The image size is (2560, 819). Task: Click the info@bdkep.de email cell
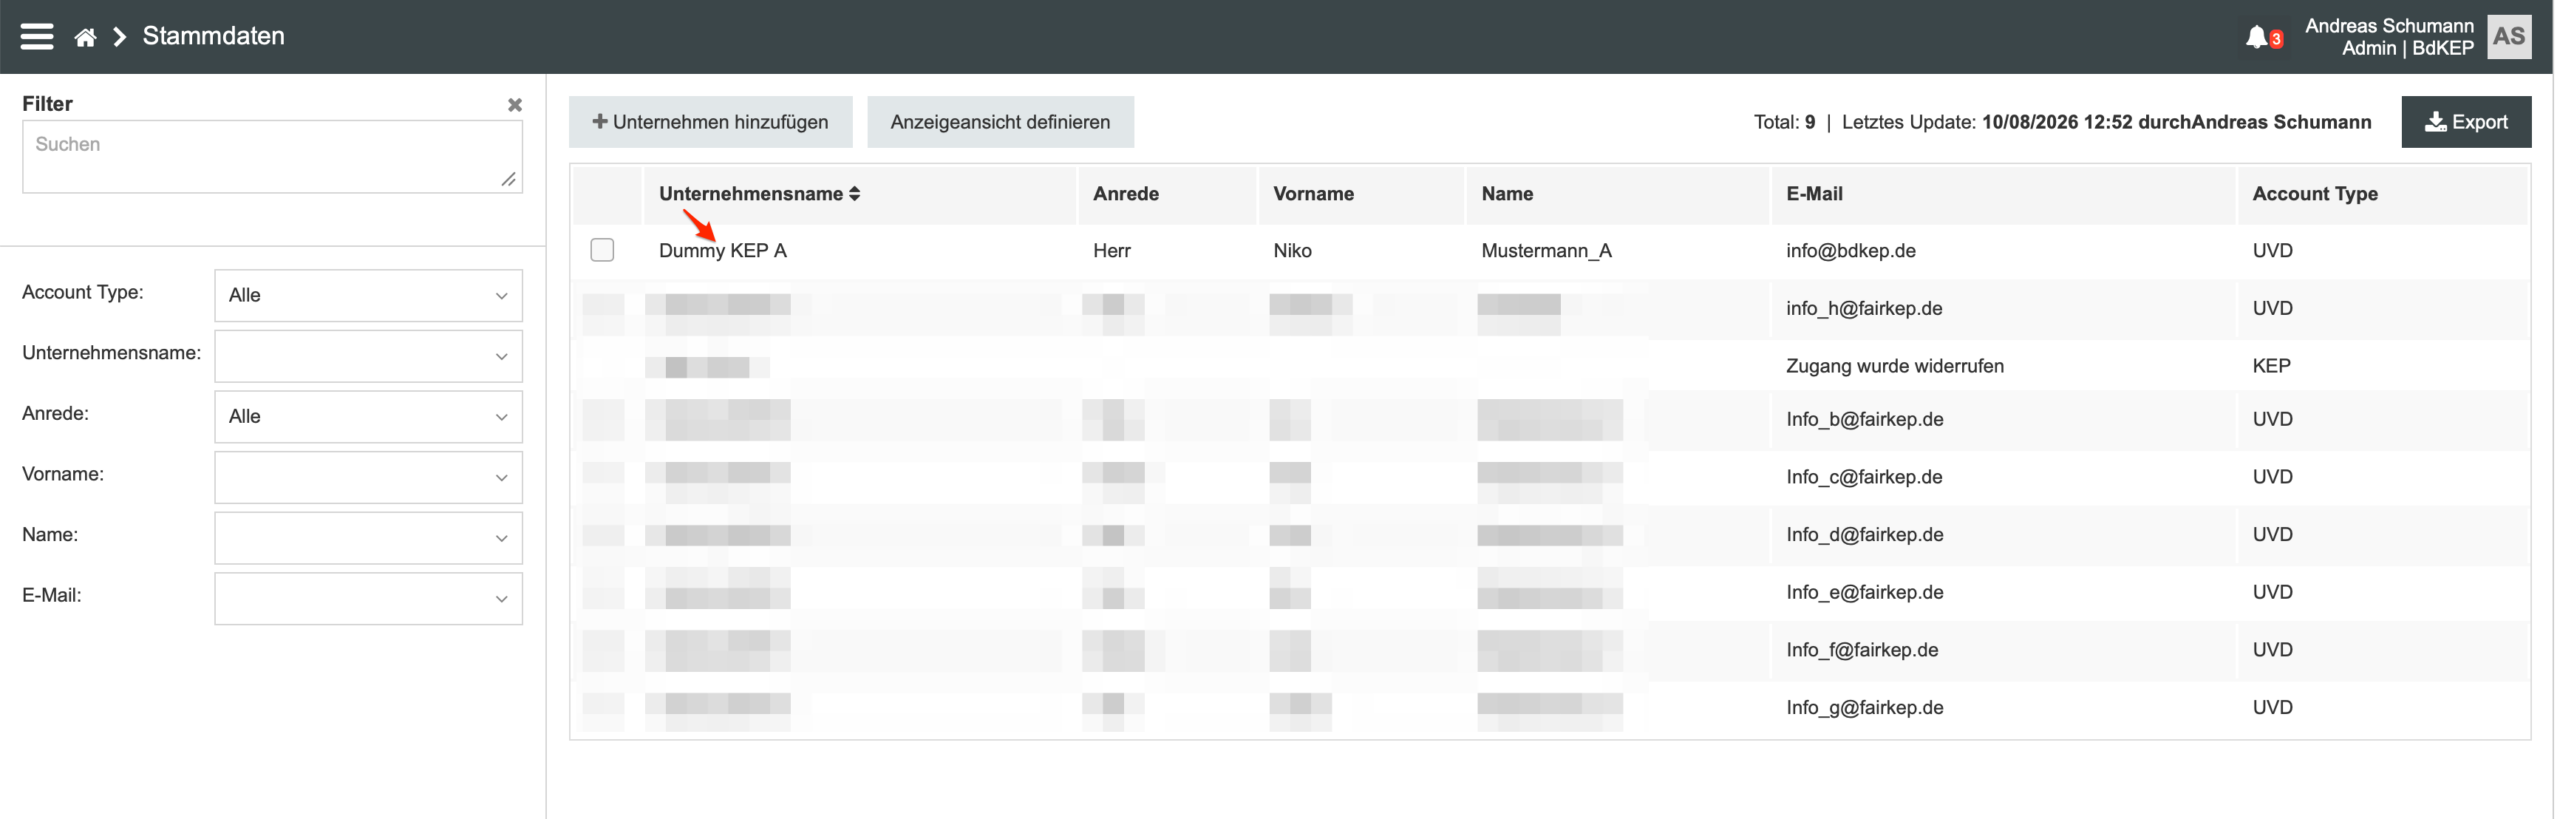click(1851, 251)
